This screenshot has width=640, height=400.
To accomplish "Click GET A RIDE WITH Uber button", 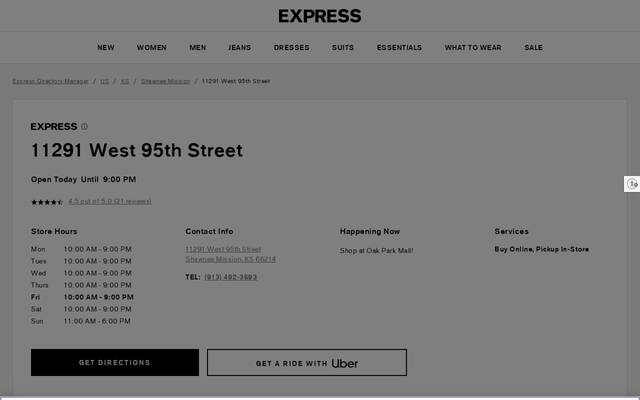I will click(307, 362).
